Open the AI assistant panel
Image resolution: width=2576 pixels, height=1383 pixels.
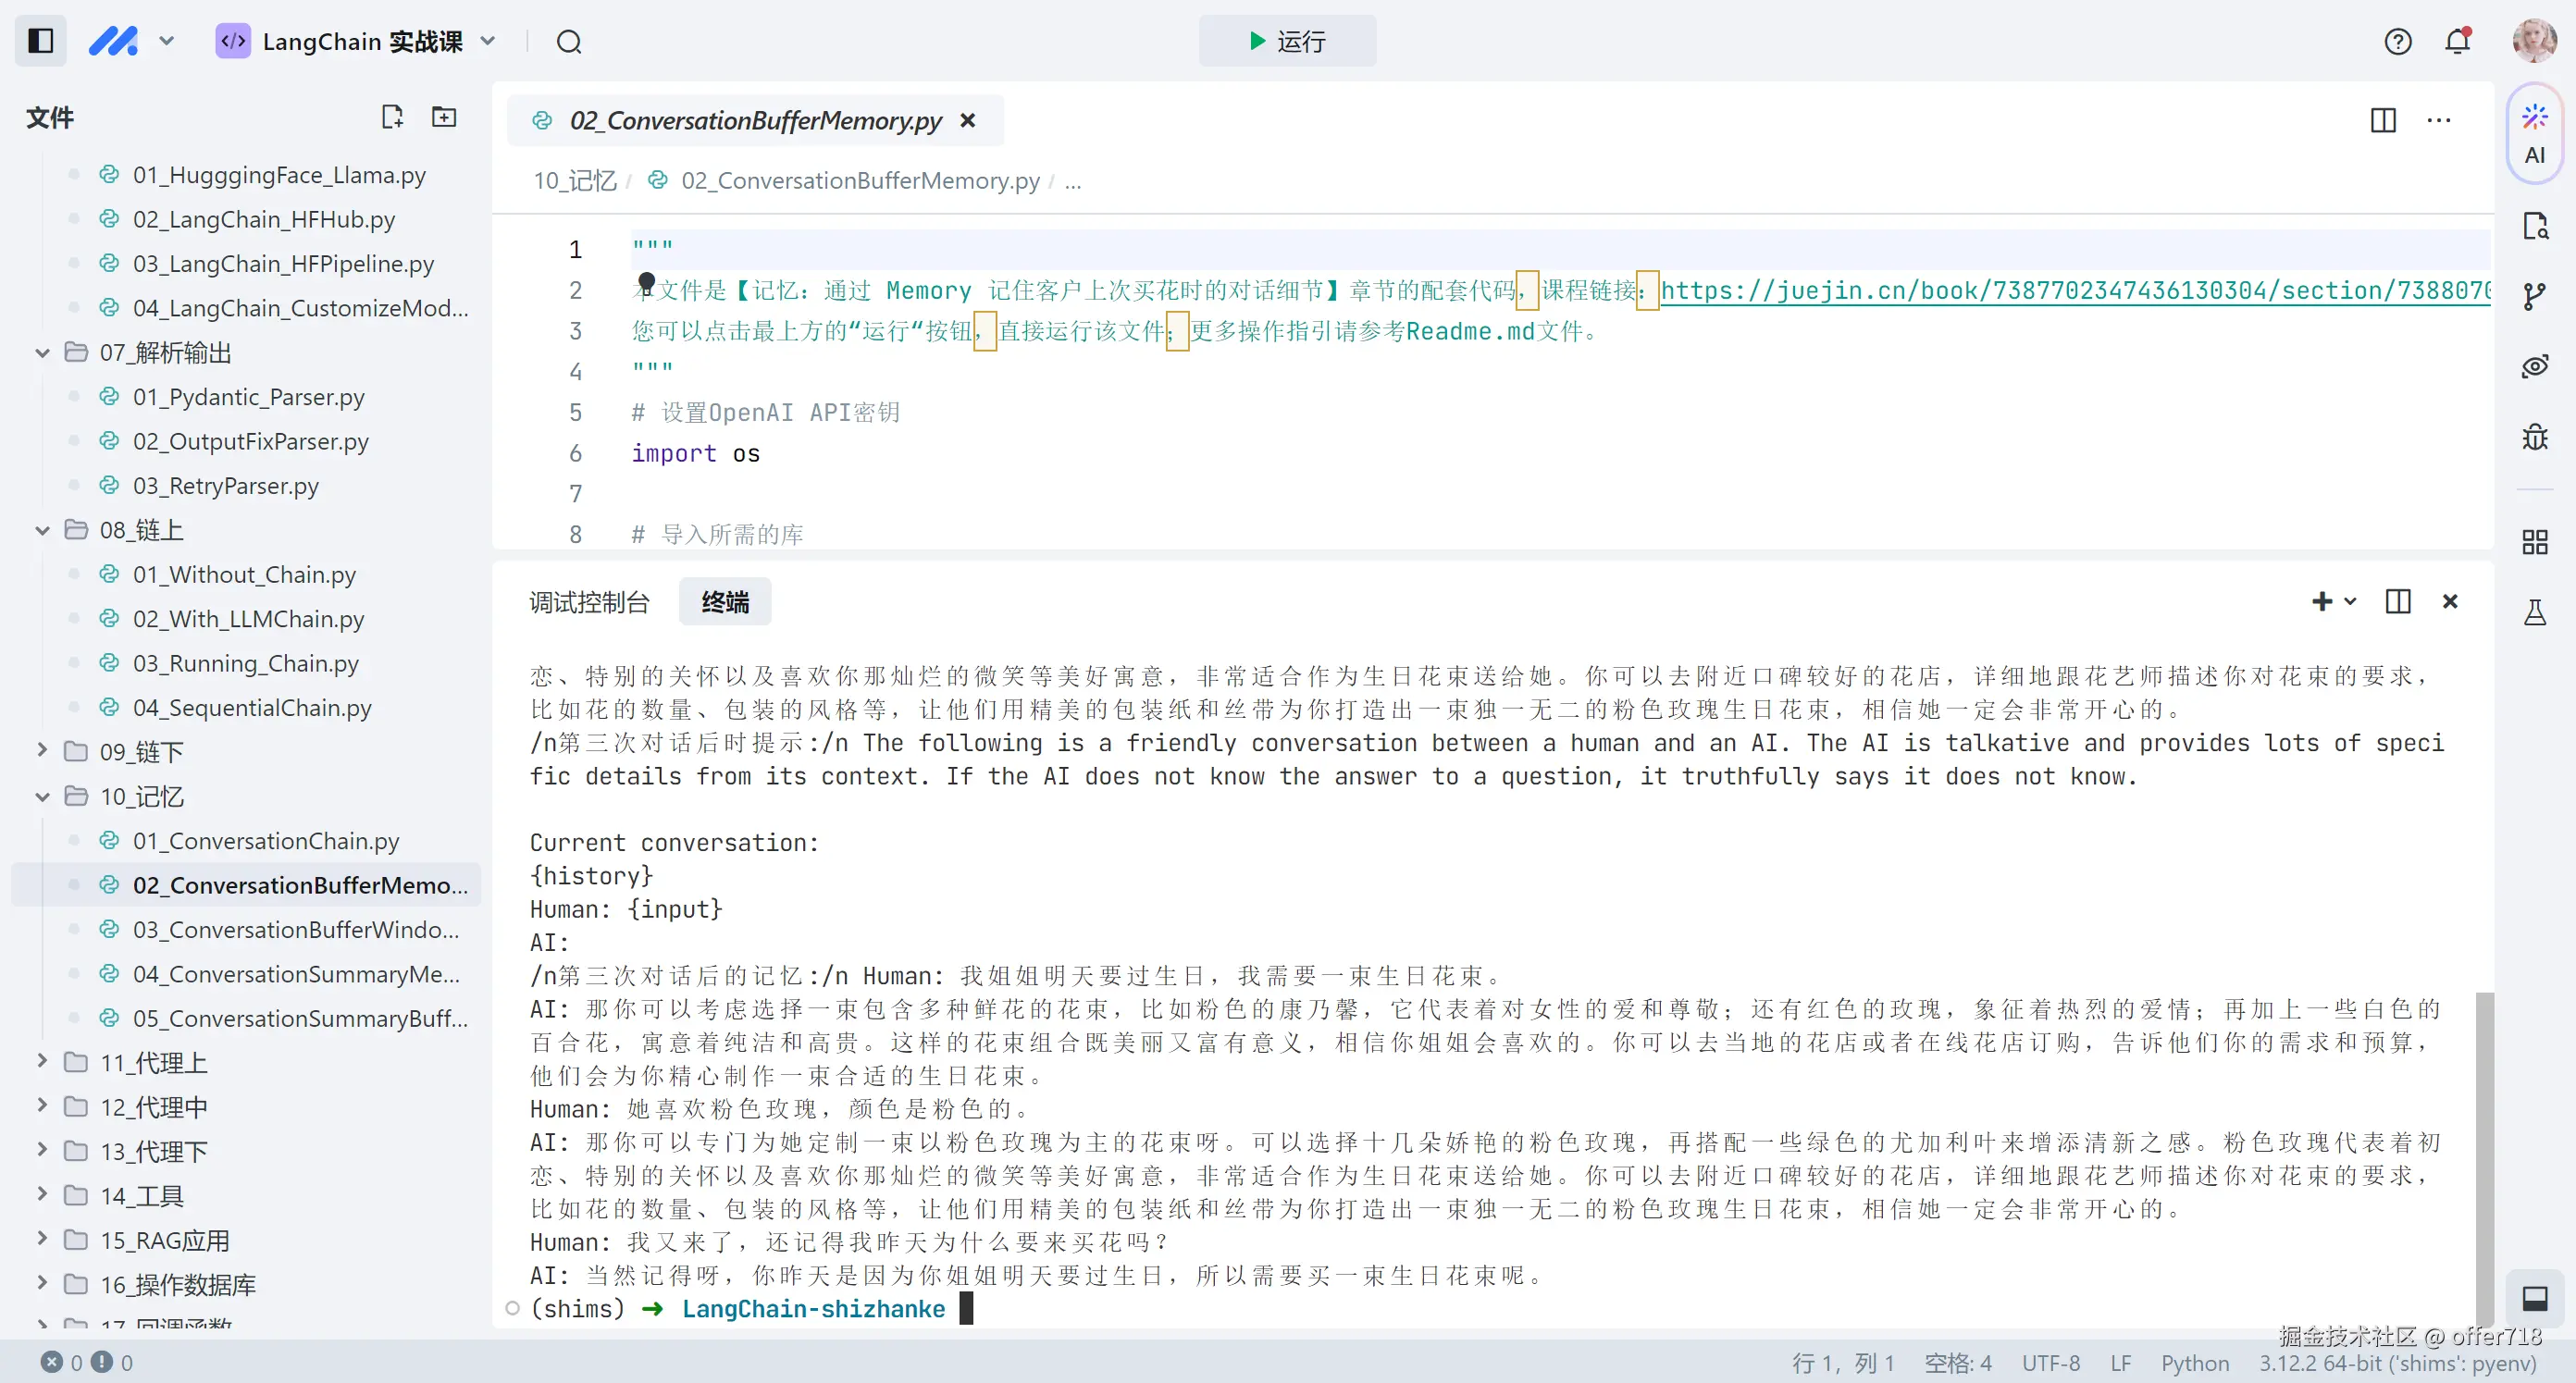point(2533,135)
